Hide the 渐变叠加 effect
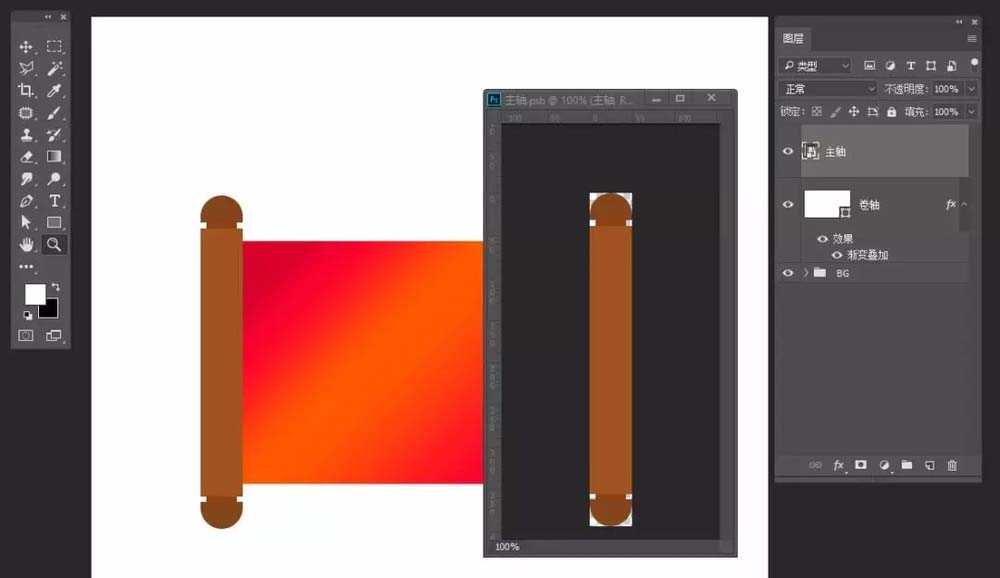 tap(836, 255)
